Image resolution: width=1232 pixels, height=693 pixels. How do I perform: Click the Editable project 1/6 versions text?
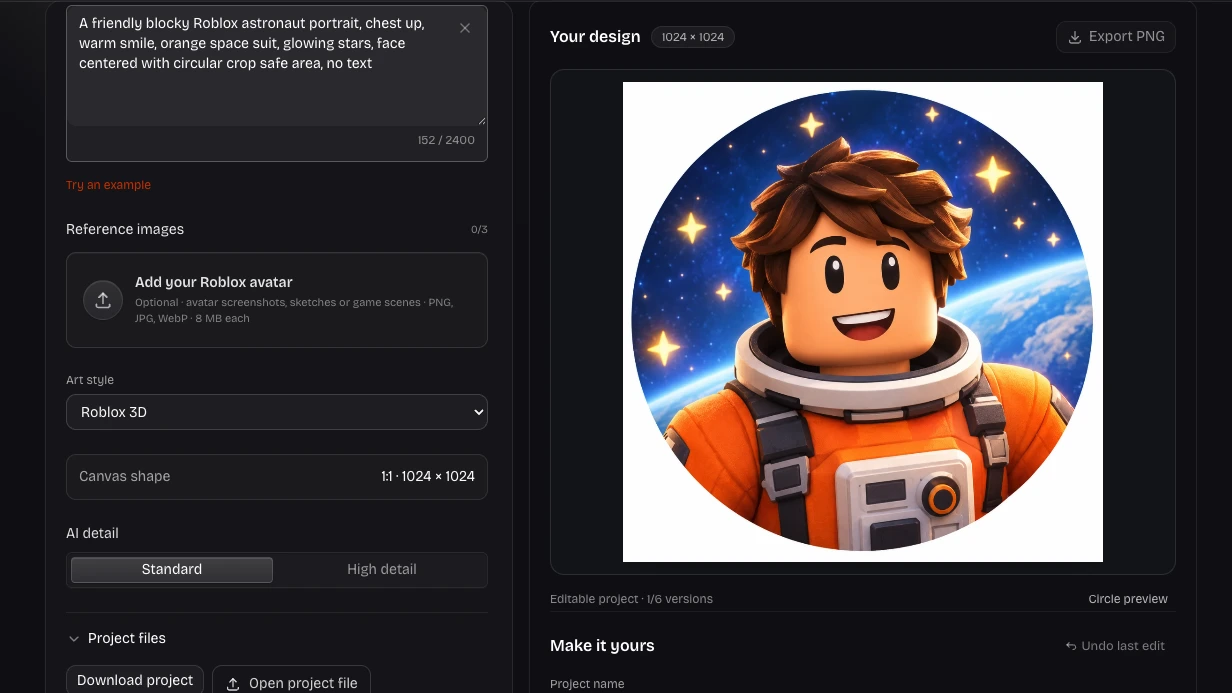(x=631, y=599)
